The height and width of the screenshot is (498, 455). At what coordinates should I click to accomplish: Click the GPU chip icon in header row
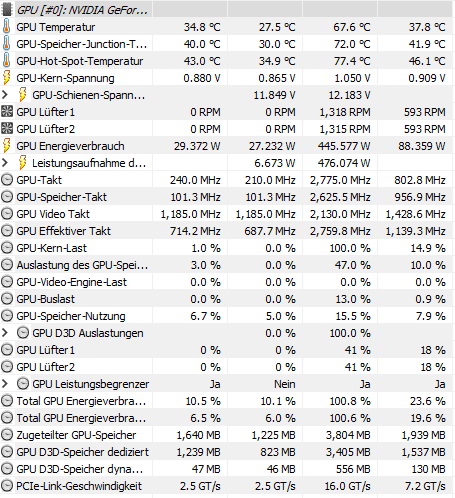7,9
